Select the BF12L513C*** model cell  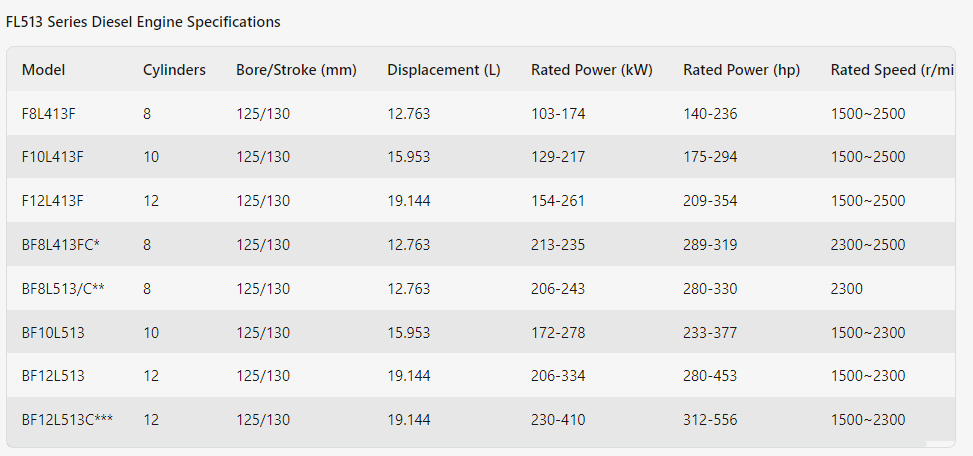click(x=68, y=420)
